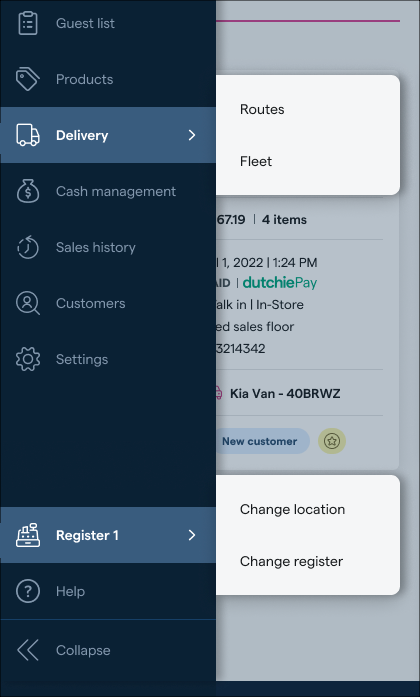Click the loyalty star badge icon
This screenshot has width=420, height=697.
pos(332,441)
